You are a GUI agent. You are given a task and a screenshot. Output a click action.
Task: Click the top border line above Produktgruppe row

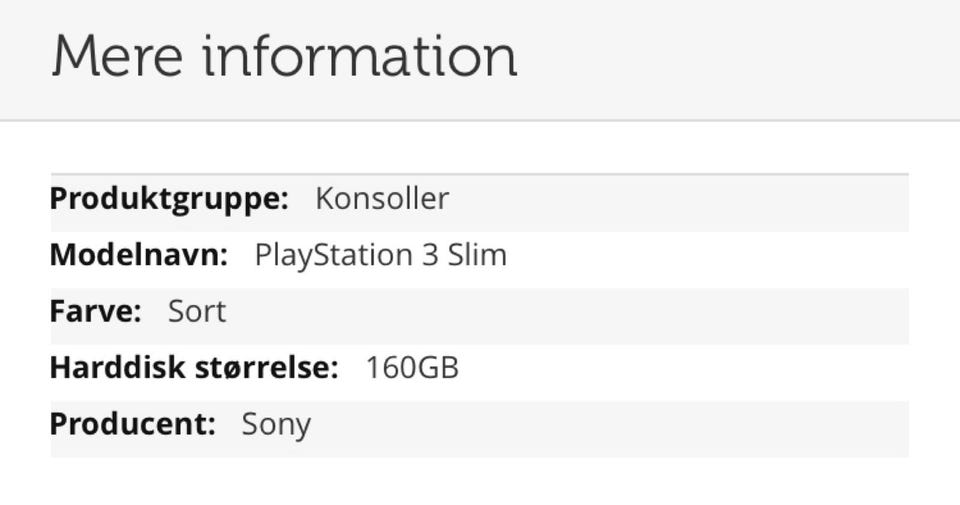tap(480, 174)
